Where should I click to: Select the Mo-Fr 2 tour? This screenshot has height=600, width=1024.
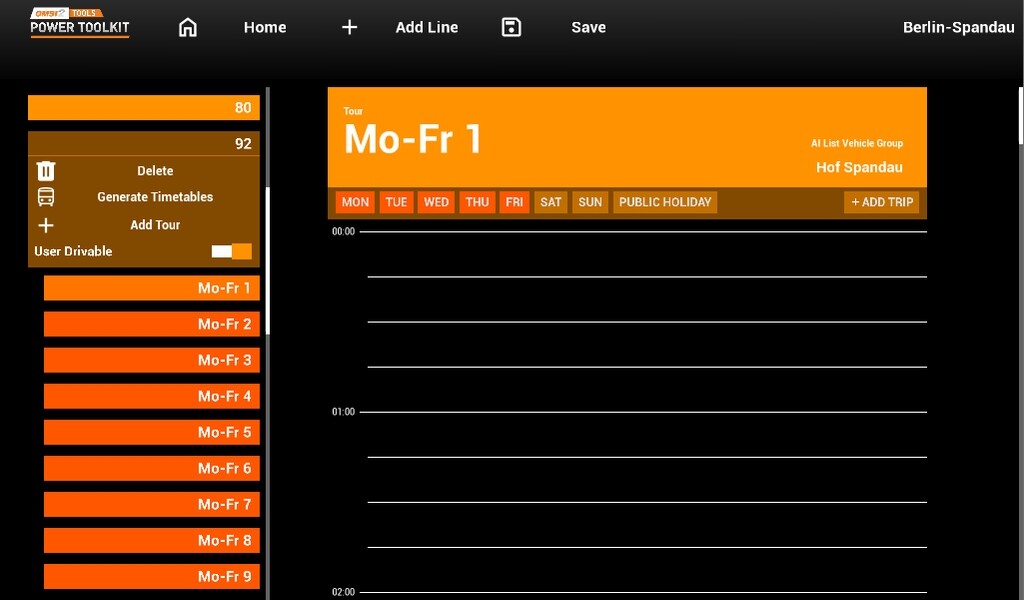(x=152, y=324)
